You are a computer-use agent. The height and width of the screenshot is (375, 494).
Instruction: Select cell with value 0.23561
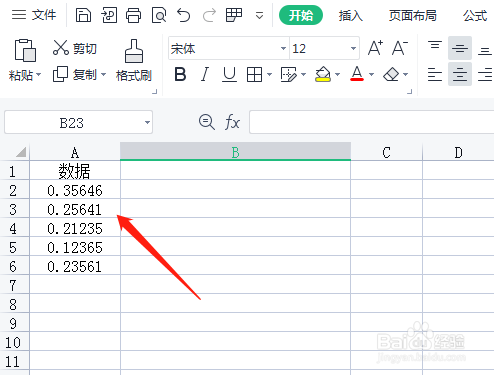pos(75,266)
